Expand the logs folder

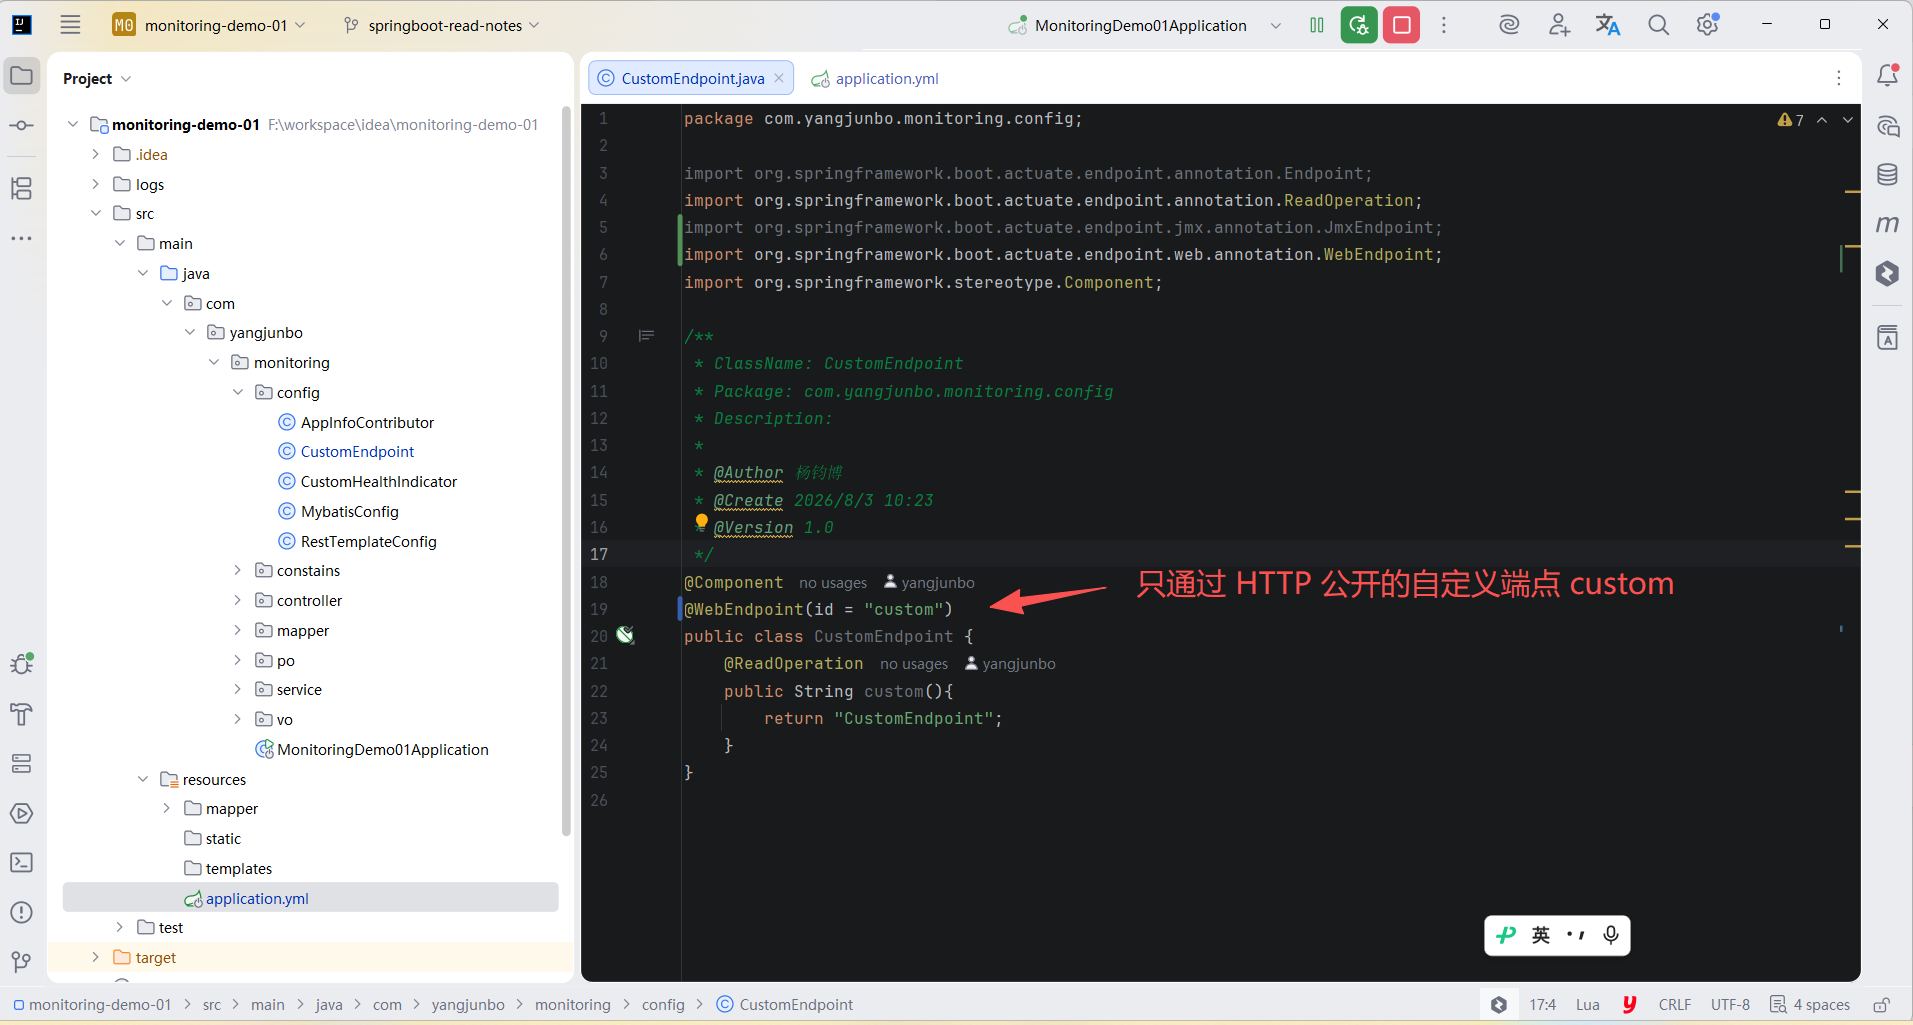(x=96, y=184)
